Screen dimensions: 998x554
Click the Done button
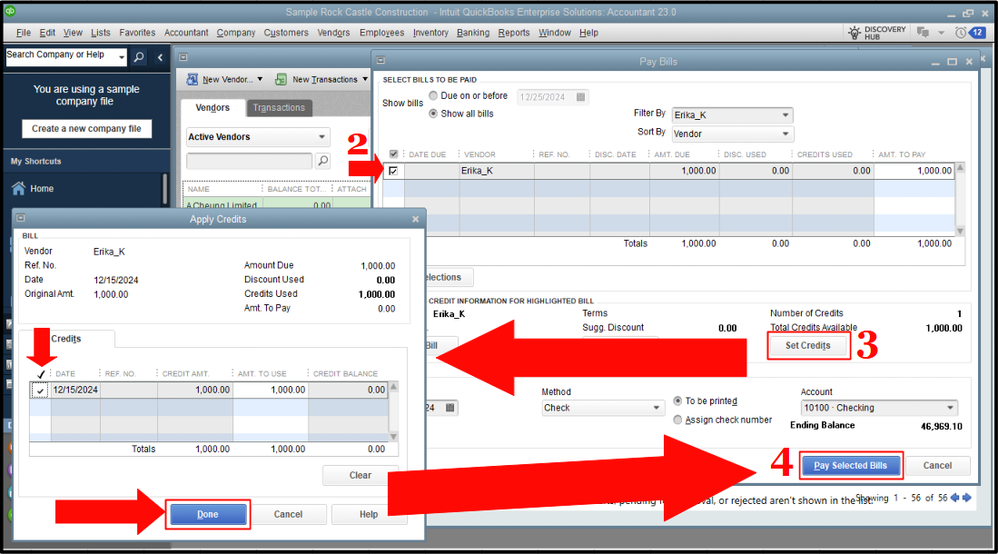[207, 515]
